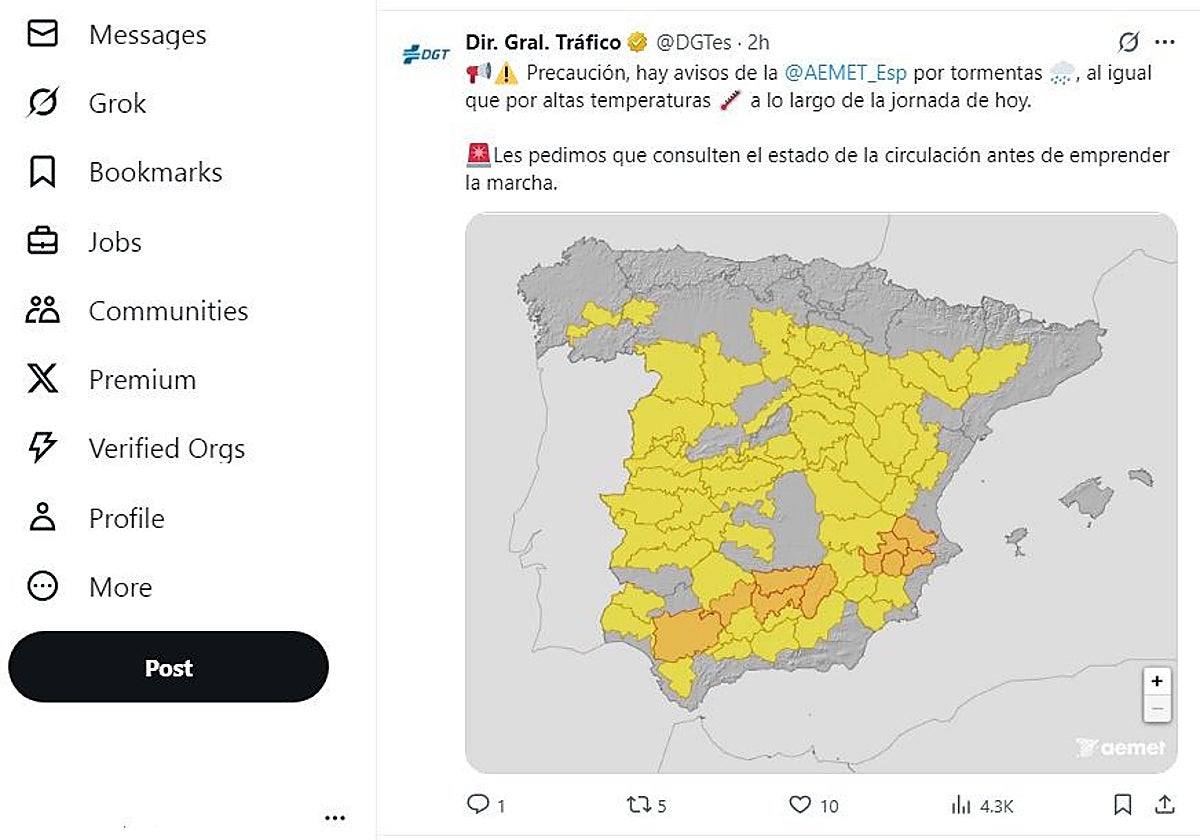
Task: Click the Bookmarks sidebar icon
Action: click(42, 172)
